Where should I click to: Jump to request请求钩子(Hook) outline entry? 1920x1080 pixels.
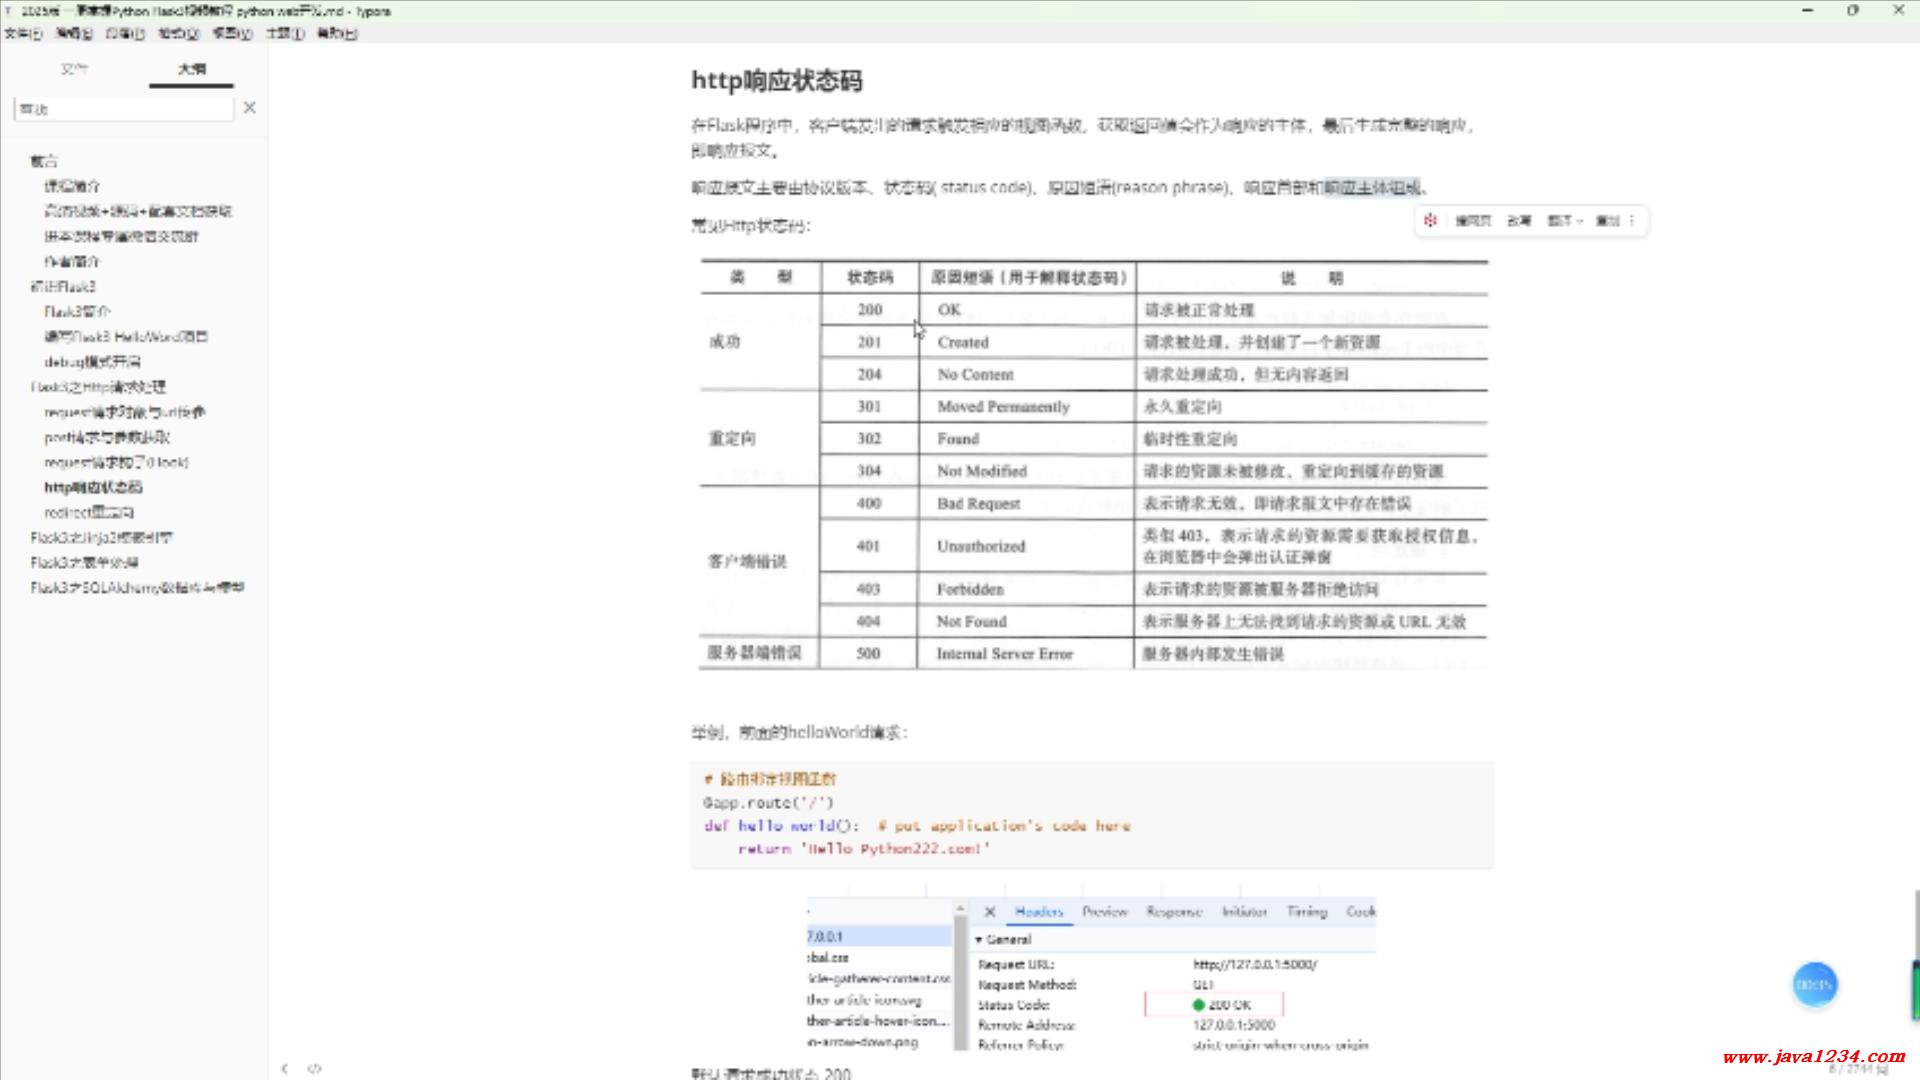[116, 462]
